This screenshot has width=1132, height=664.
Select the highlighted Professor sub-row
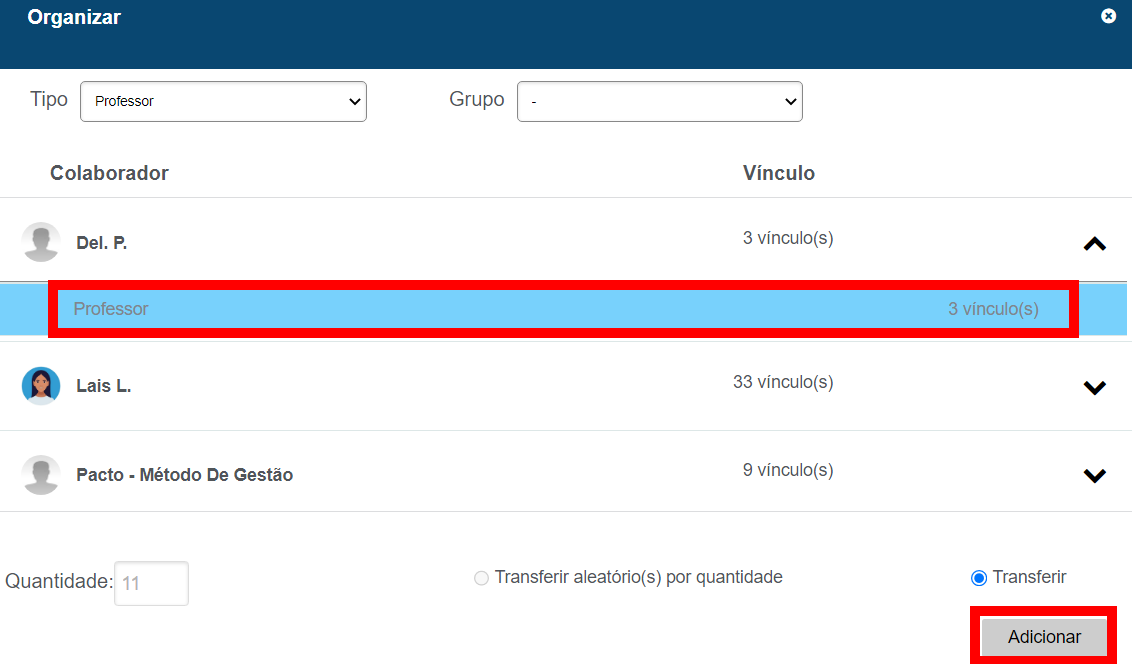coord(563,309)
